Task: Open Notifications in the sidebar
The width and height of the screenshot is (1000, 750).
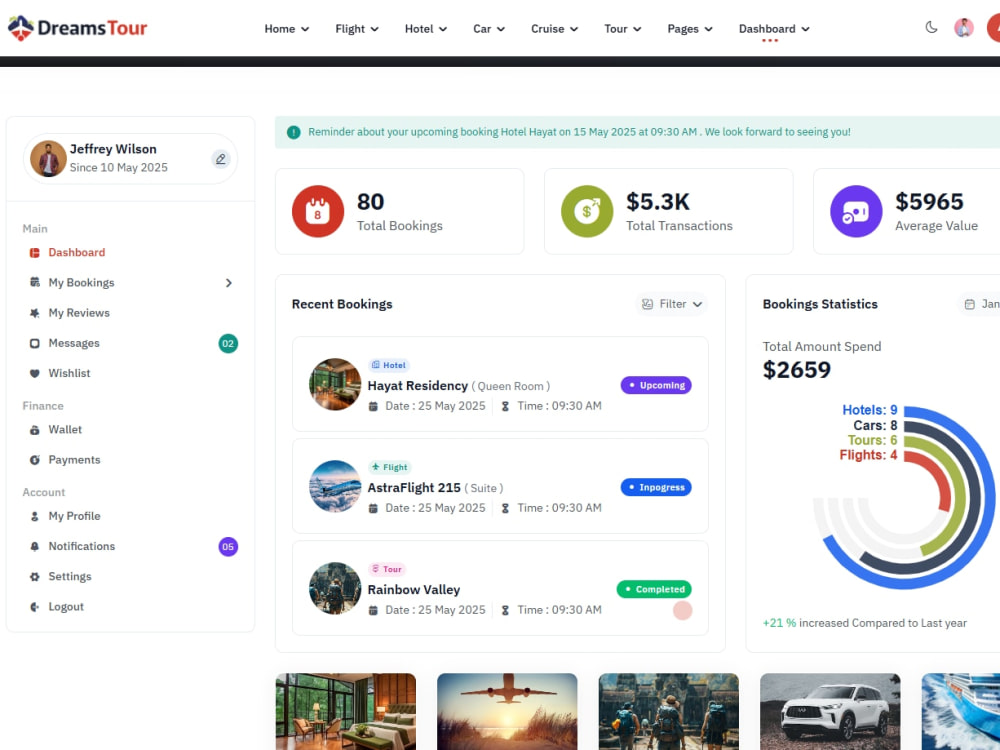Action: [82, 546]
